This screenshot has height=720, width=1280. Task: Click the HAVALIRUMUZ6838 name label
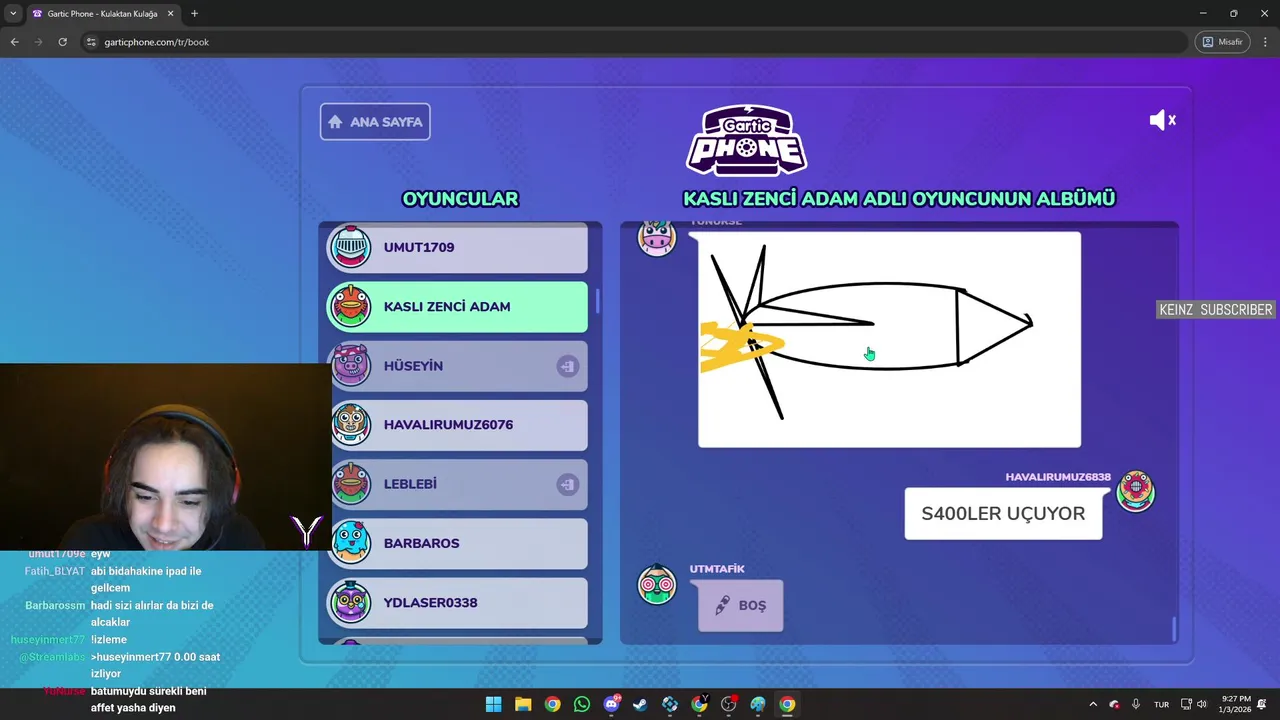point(1058,477)
